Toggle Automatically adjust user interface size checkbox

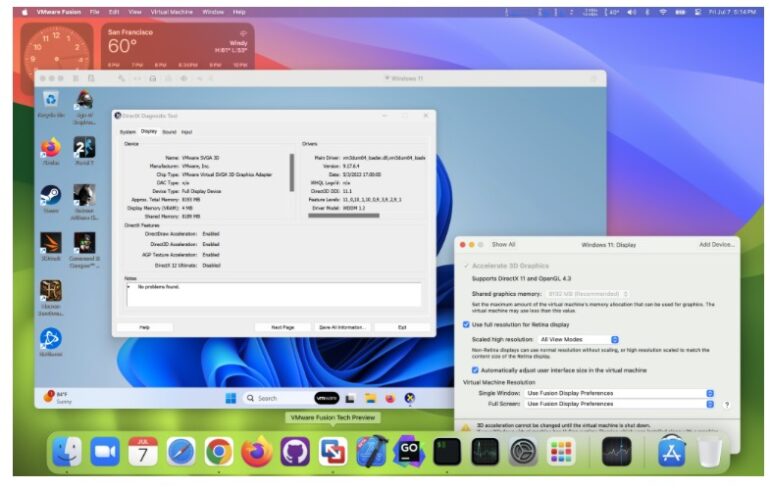click(475, 370)
